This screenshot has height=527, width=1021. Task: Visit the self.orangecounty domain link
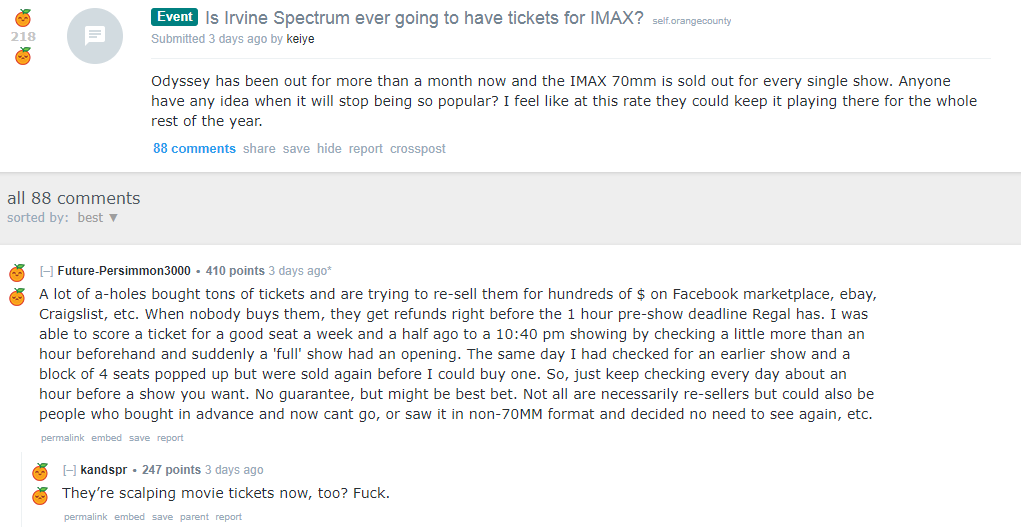click(692, 21)
